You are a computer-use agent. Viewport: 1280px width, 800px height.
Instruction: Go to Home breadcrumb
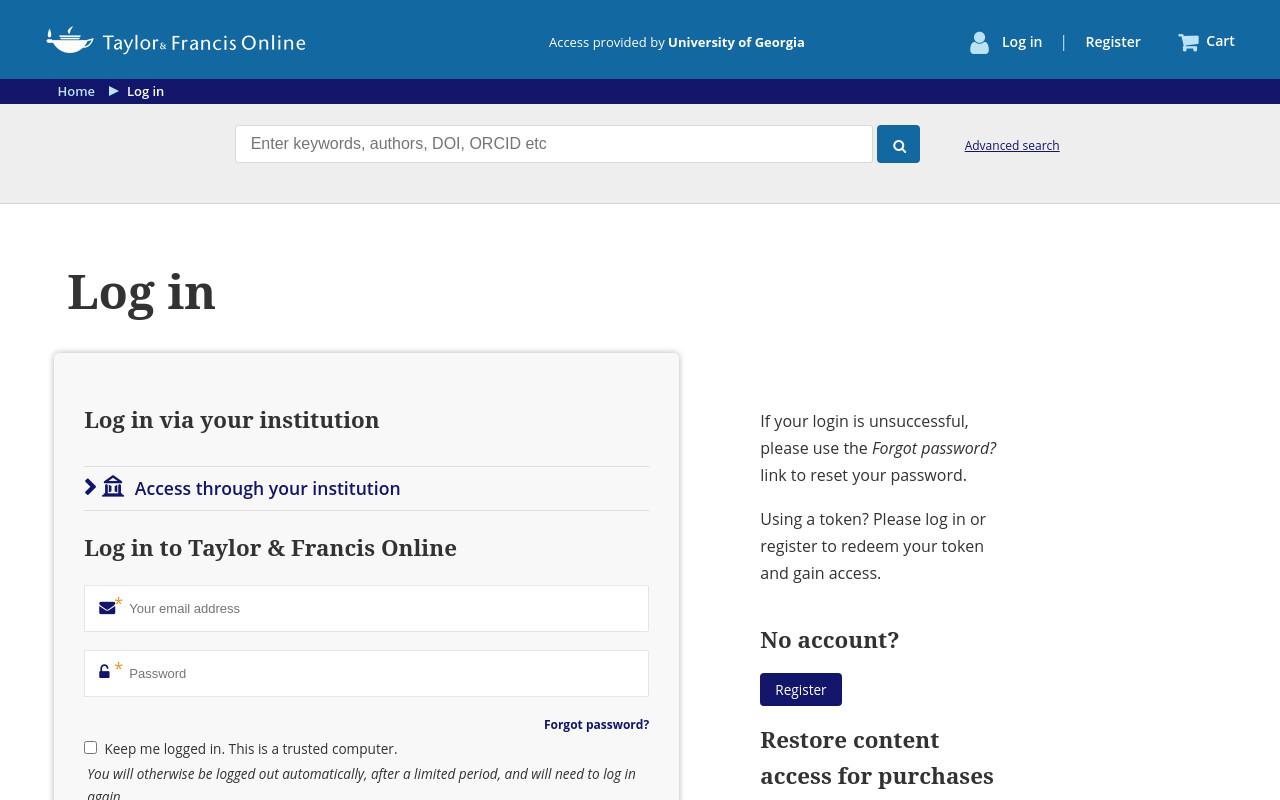[x=76, y=91]
